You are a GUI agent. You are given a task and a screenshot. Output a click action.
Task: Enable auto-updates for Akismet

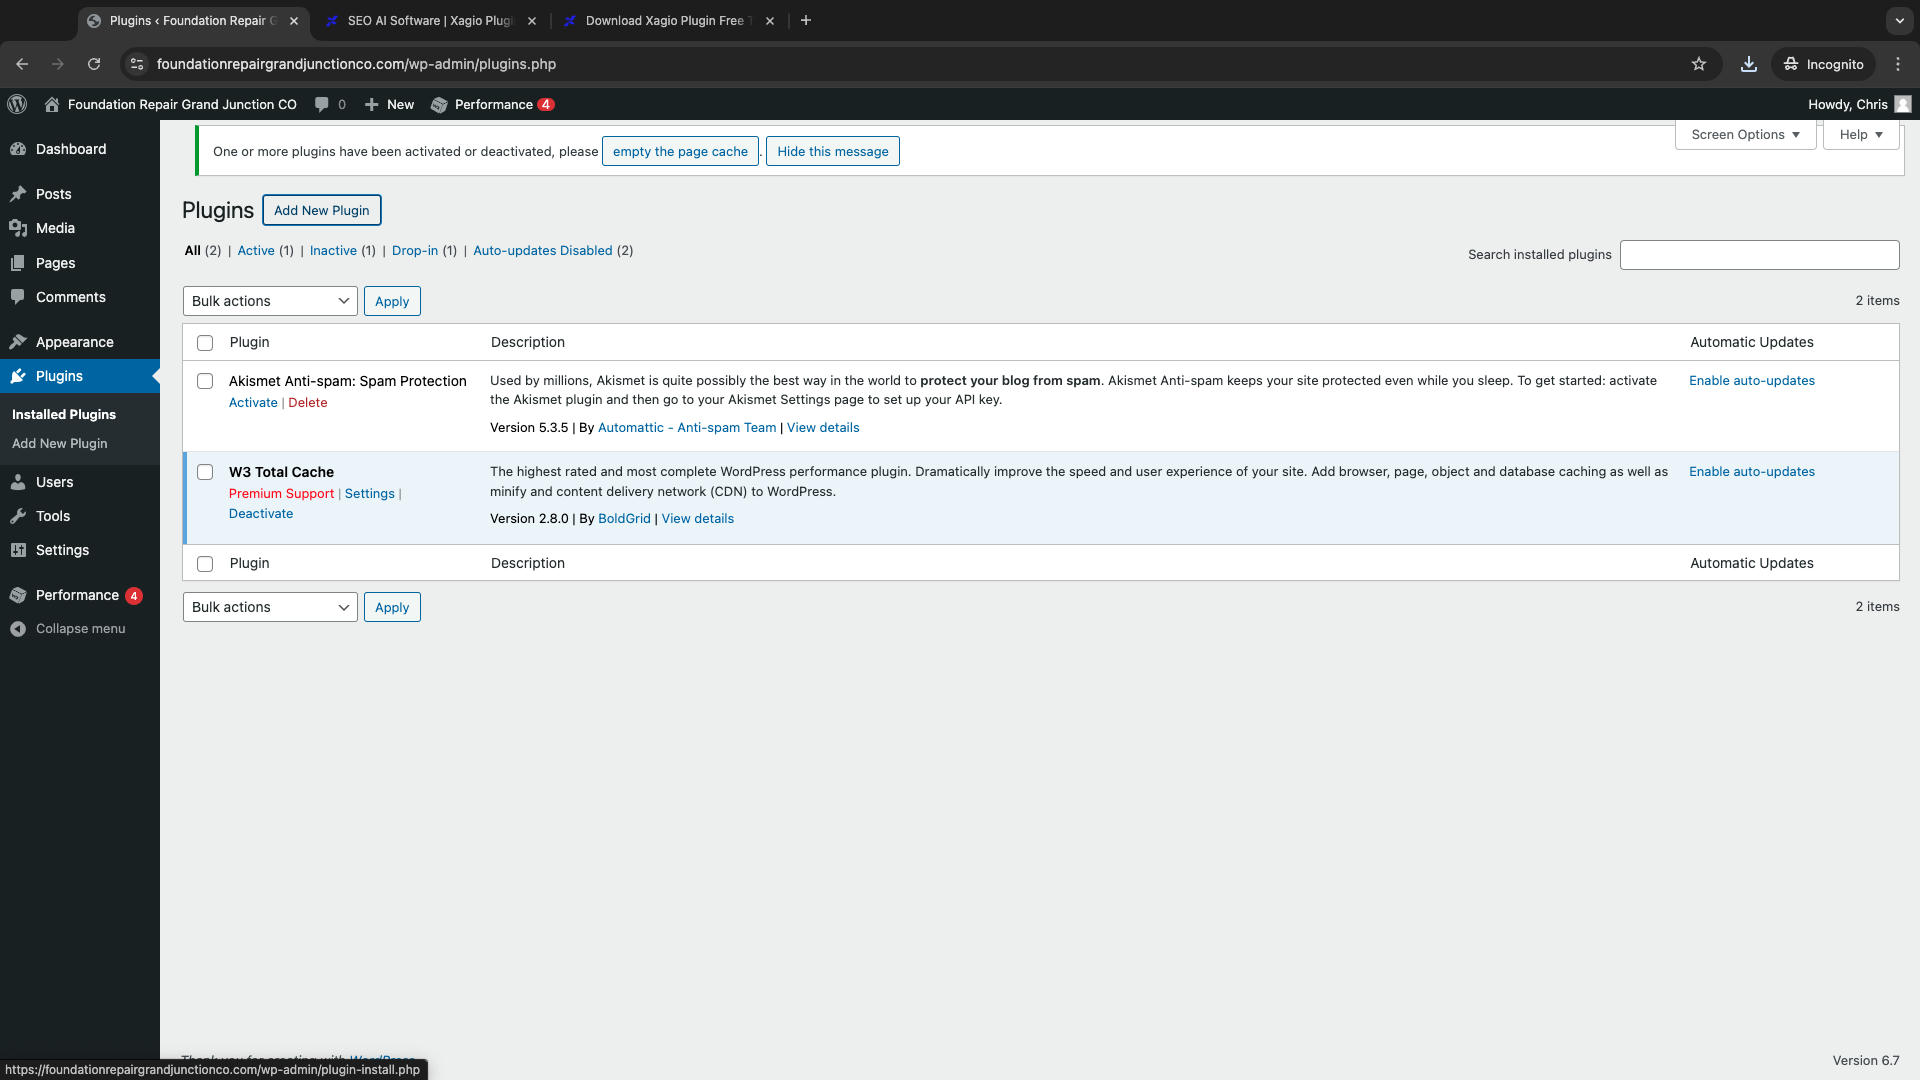pyautogui.click(x=1752, y=381)
